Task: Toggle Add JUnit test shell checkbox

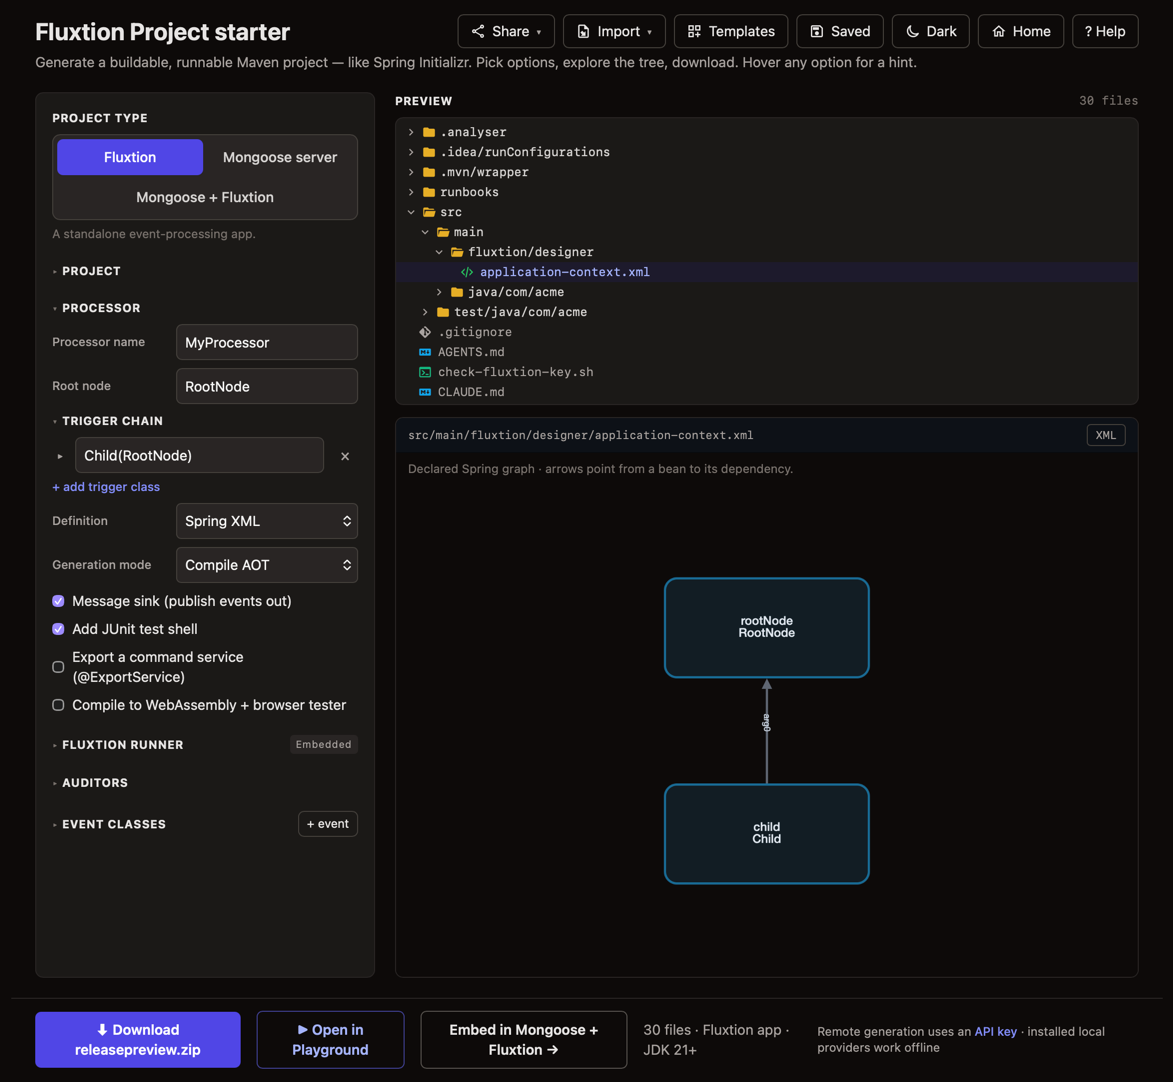Action: pos(58,629)
